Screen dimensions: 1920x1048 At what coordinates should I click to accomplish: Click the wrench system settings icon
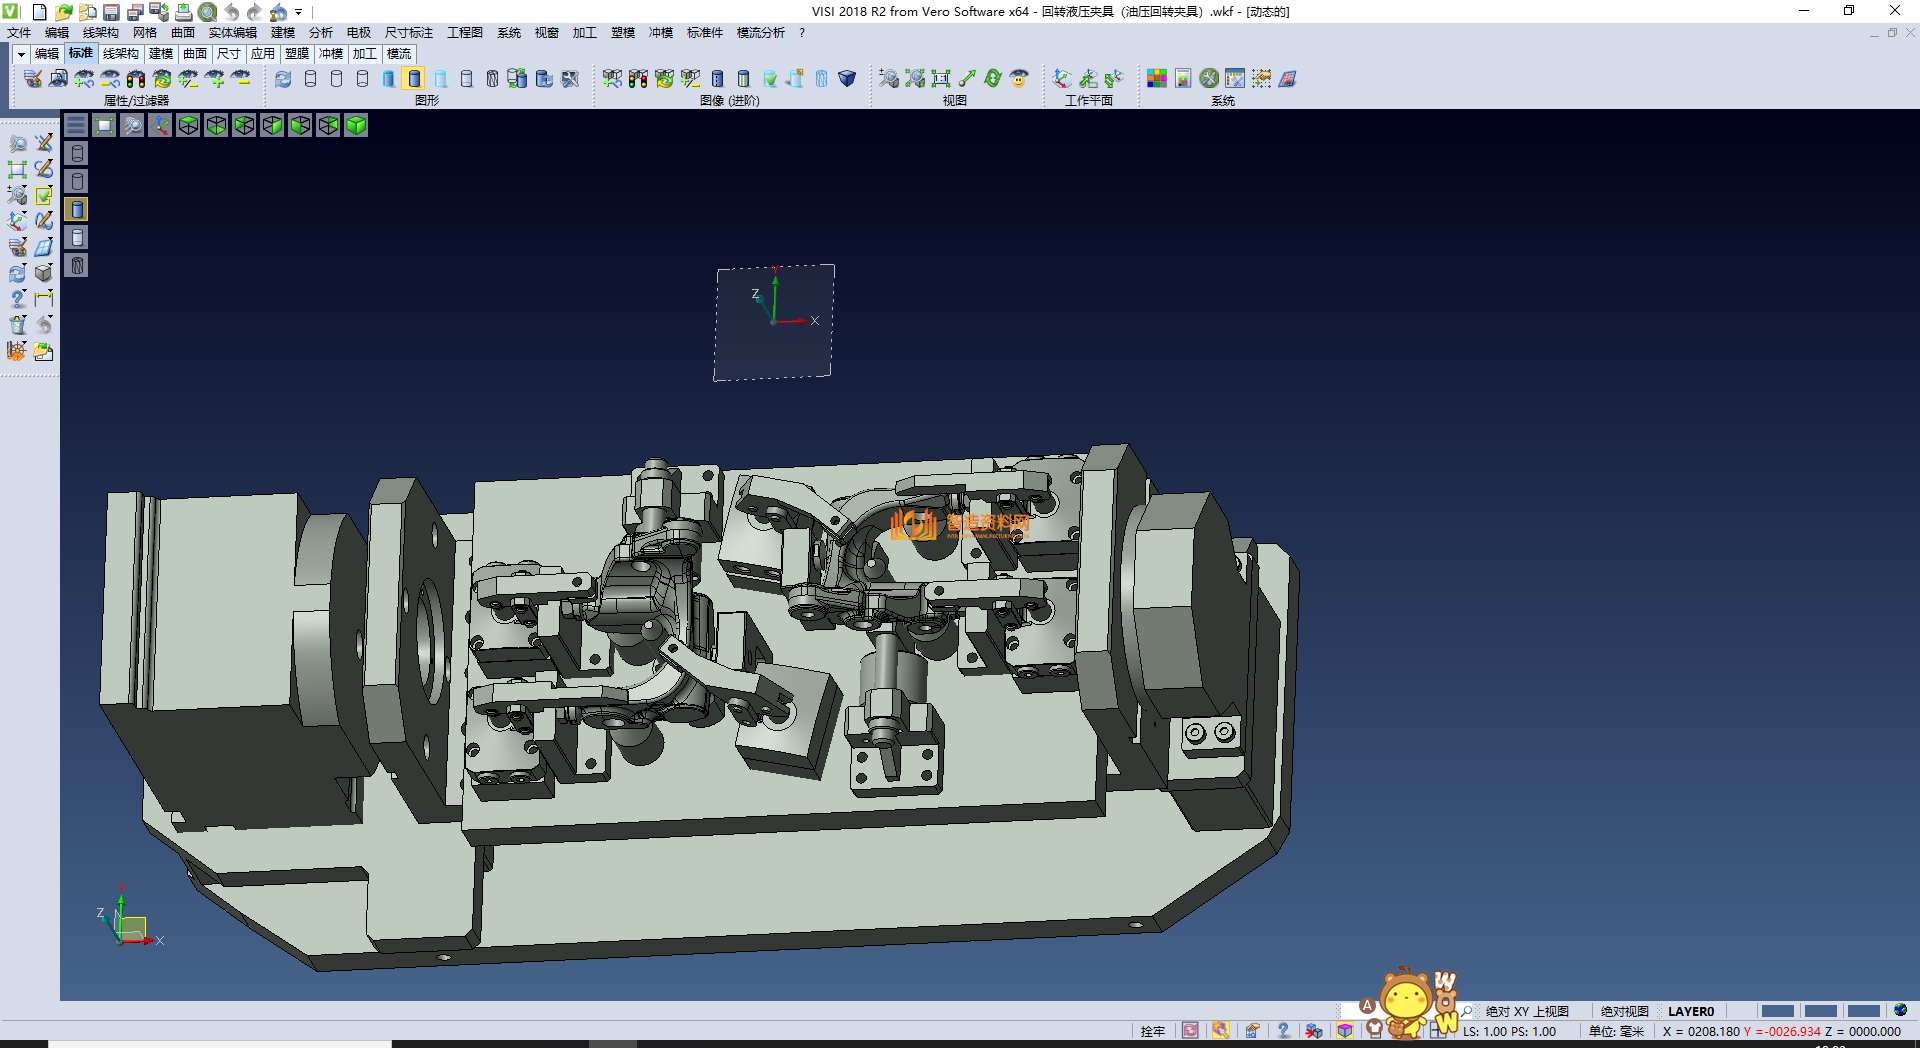tap(1209, 78)
